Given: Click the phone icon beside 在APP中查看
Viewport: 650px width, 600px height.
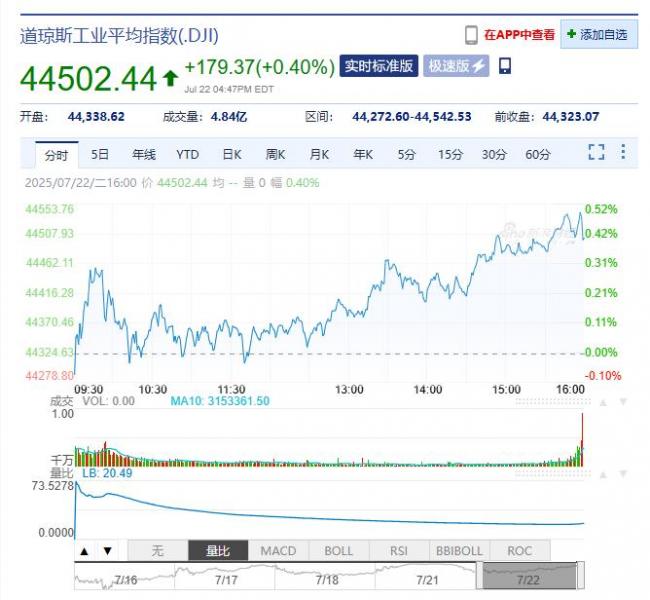Looking at the screenshot, I should [x=471, y=35].
